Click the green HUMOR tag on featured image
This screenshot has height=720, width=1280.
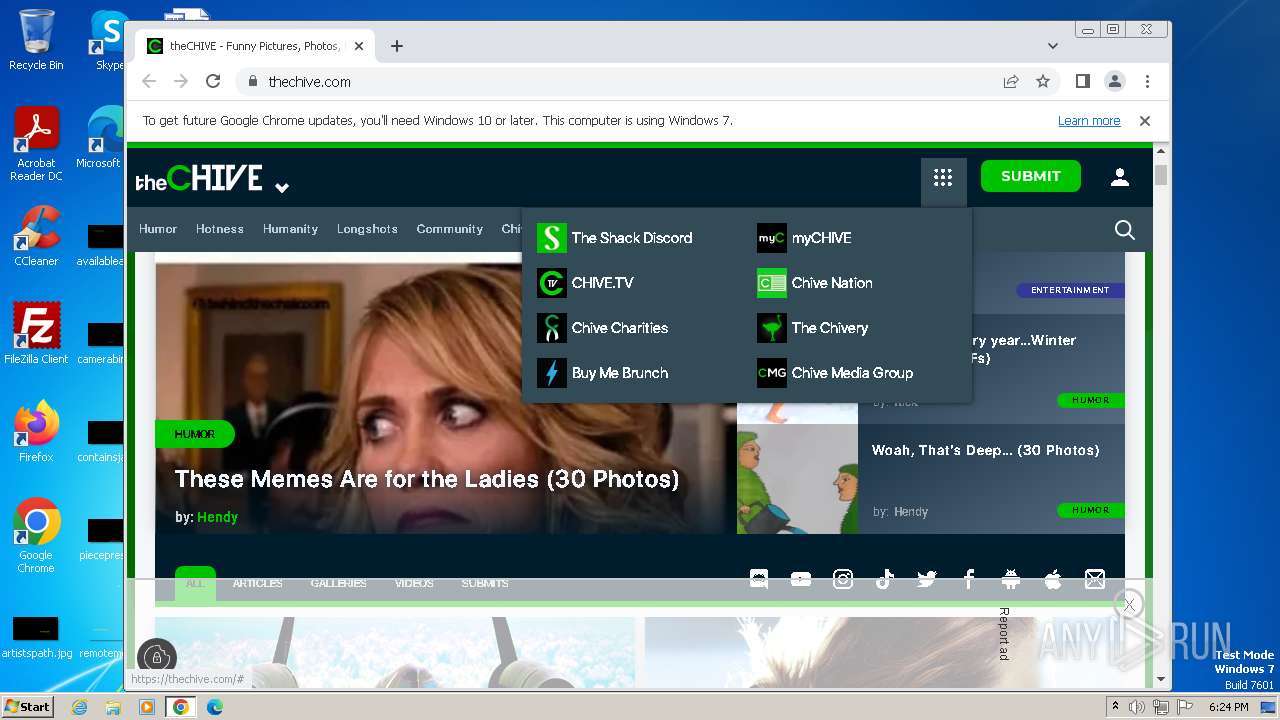click(x=195, y=434)
